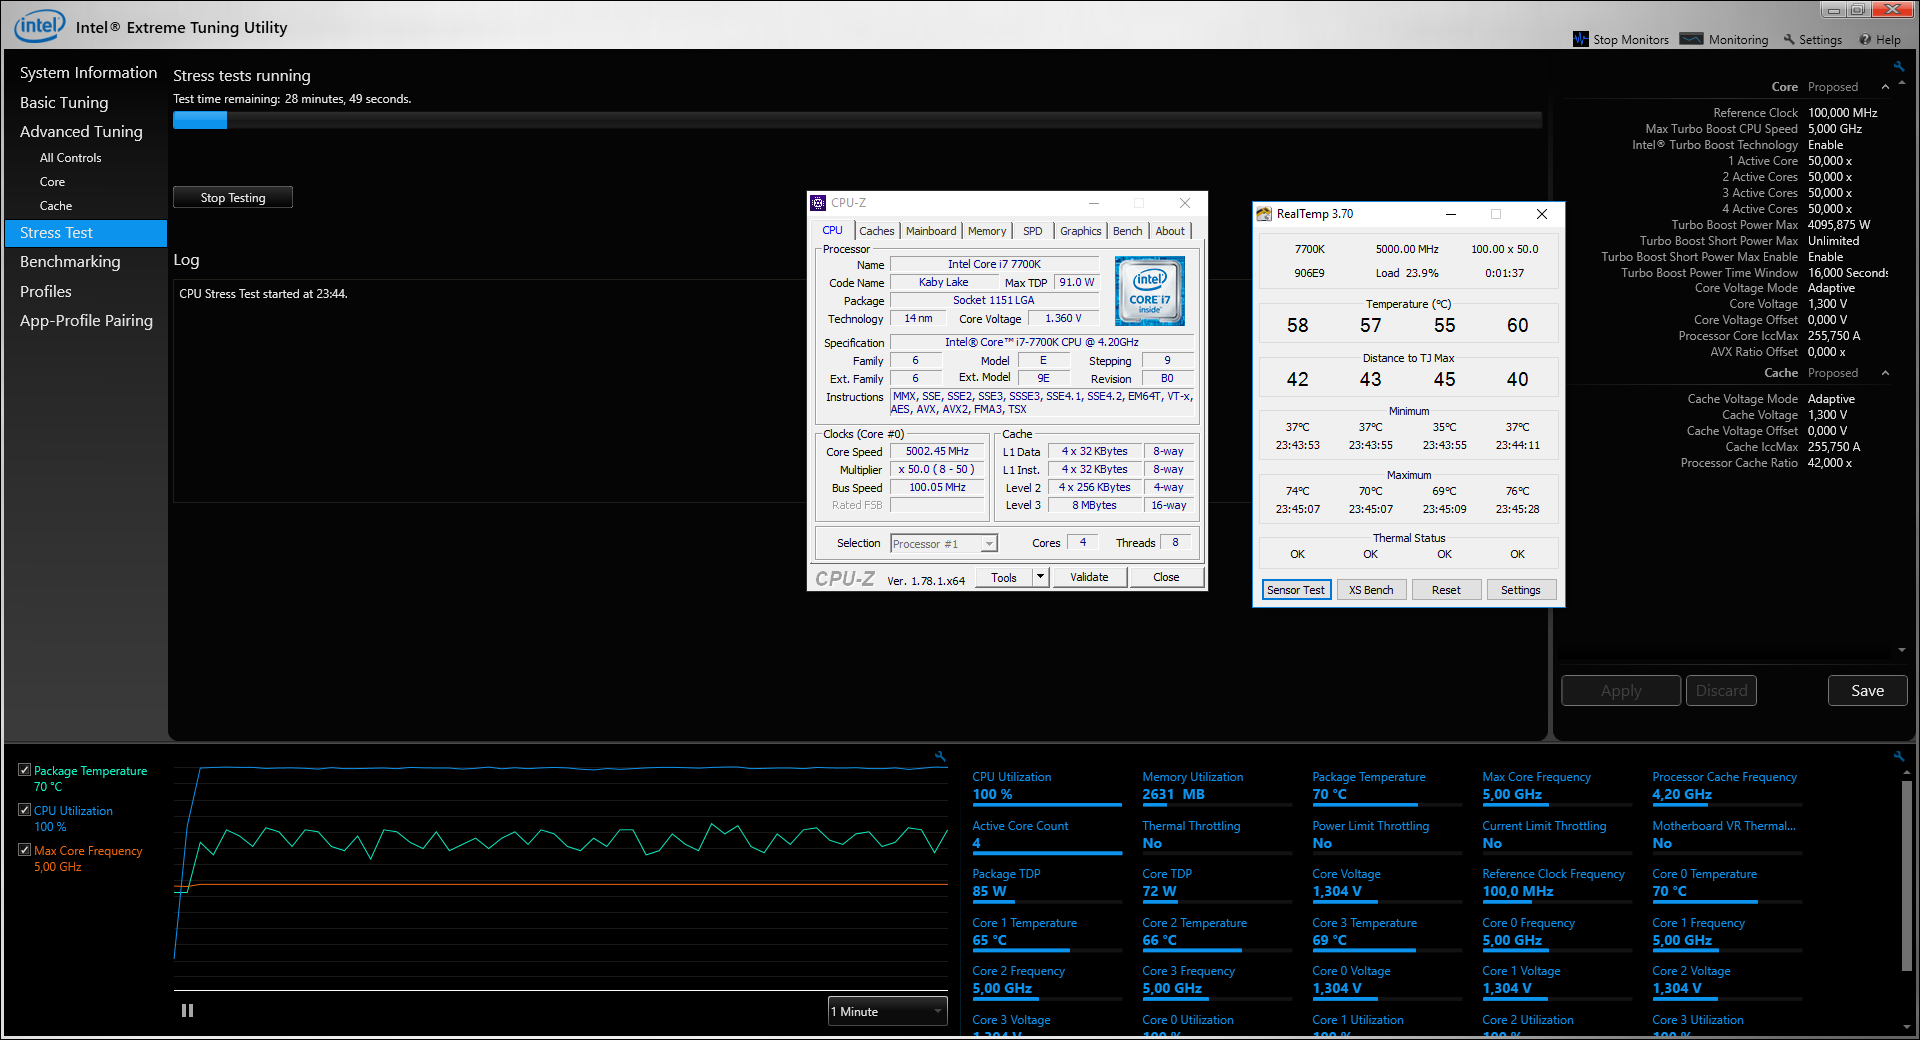Select All Controls under Advanced Tuning
The height and width of the screenshot is (1040, 1920).
[70, 158]
